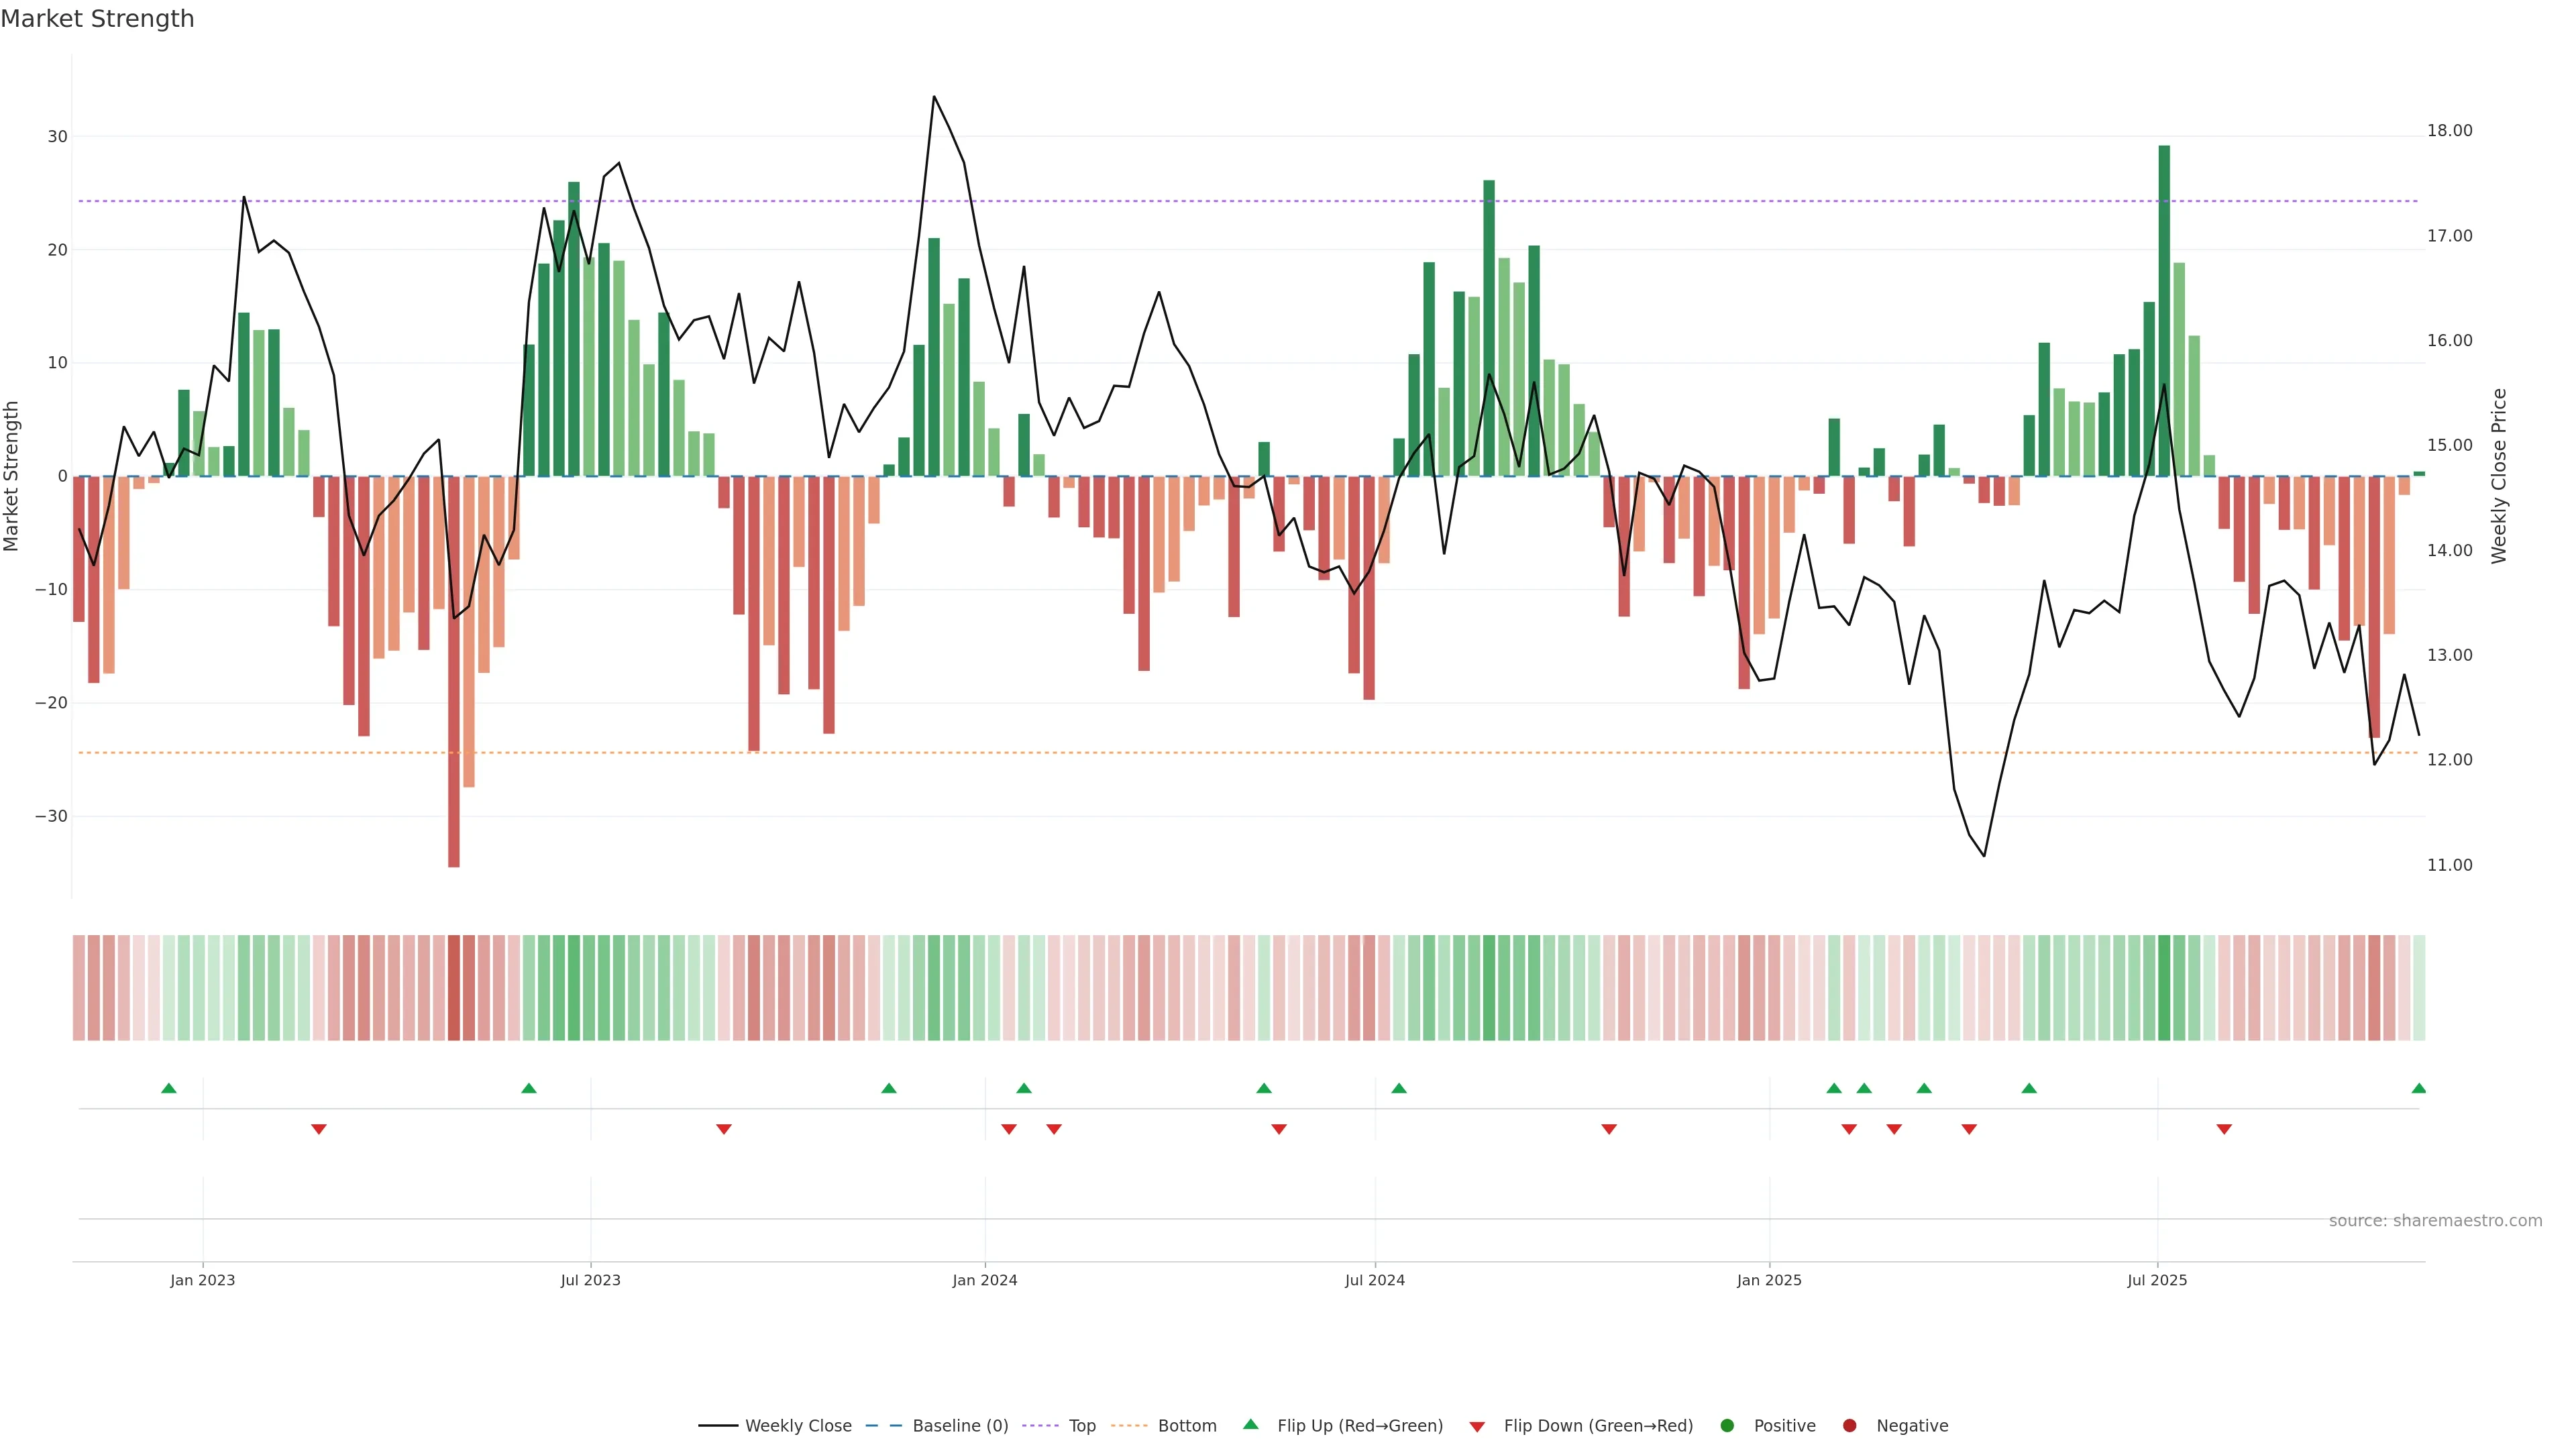
Task: Click the first red flip-down marker after Jan 2023
Action: pyautogui.click(x=319, y=1129)
